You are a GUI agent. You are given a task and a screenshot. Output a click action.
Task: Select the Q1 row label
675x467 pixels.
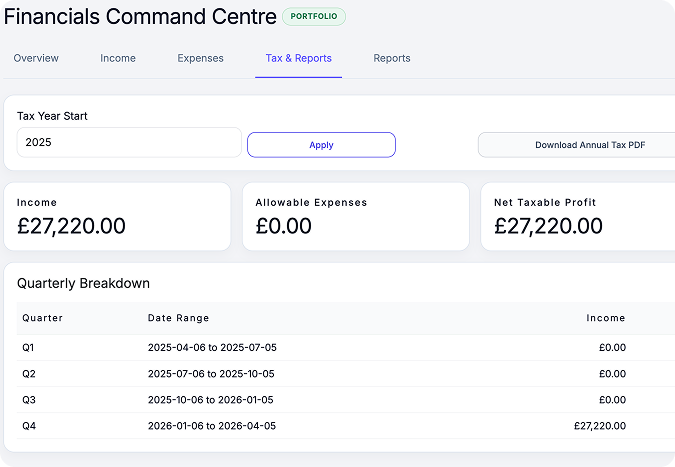[x=28, y=348]
